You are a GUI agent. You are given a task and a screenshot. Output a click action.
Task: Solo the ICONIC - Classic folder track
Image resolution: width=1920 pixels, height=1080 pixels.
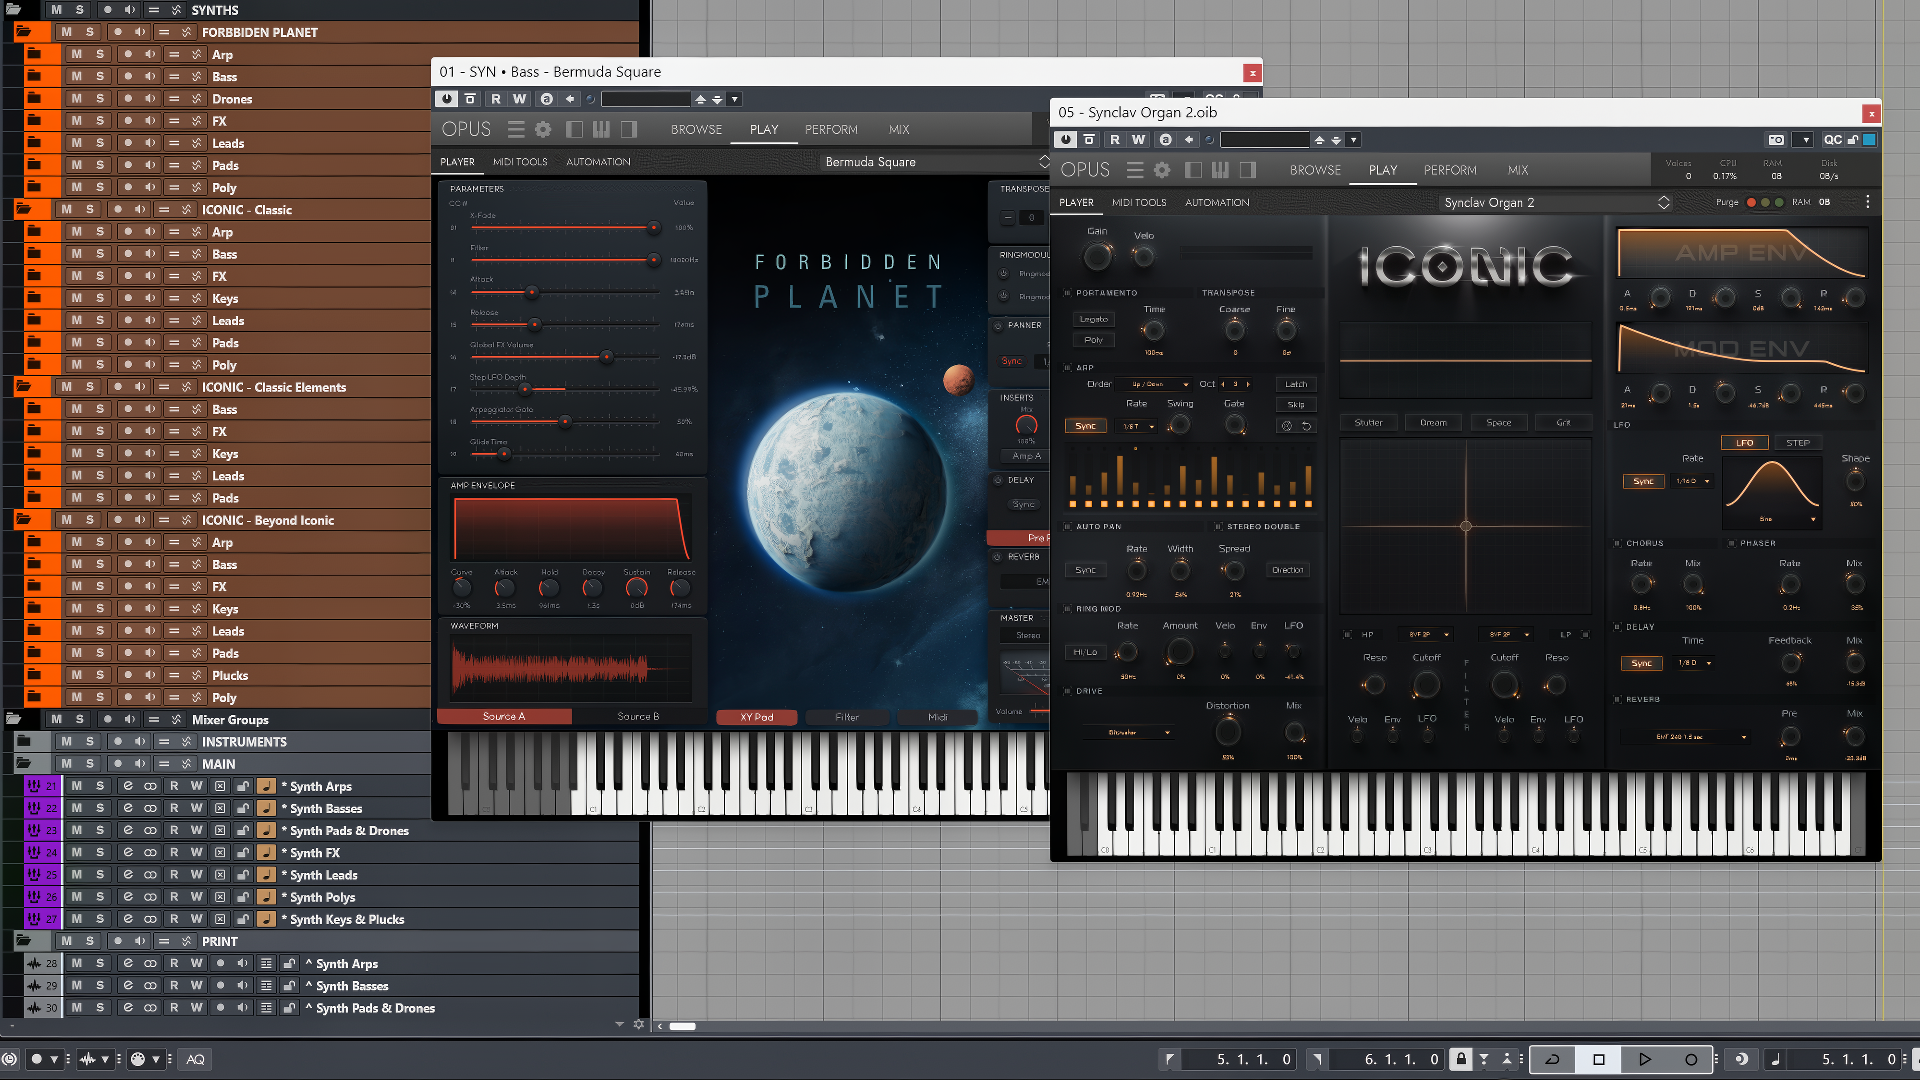(89, 209)
